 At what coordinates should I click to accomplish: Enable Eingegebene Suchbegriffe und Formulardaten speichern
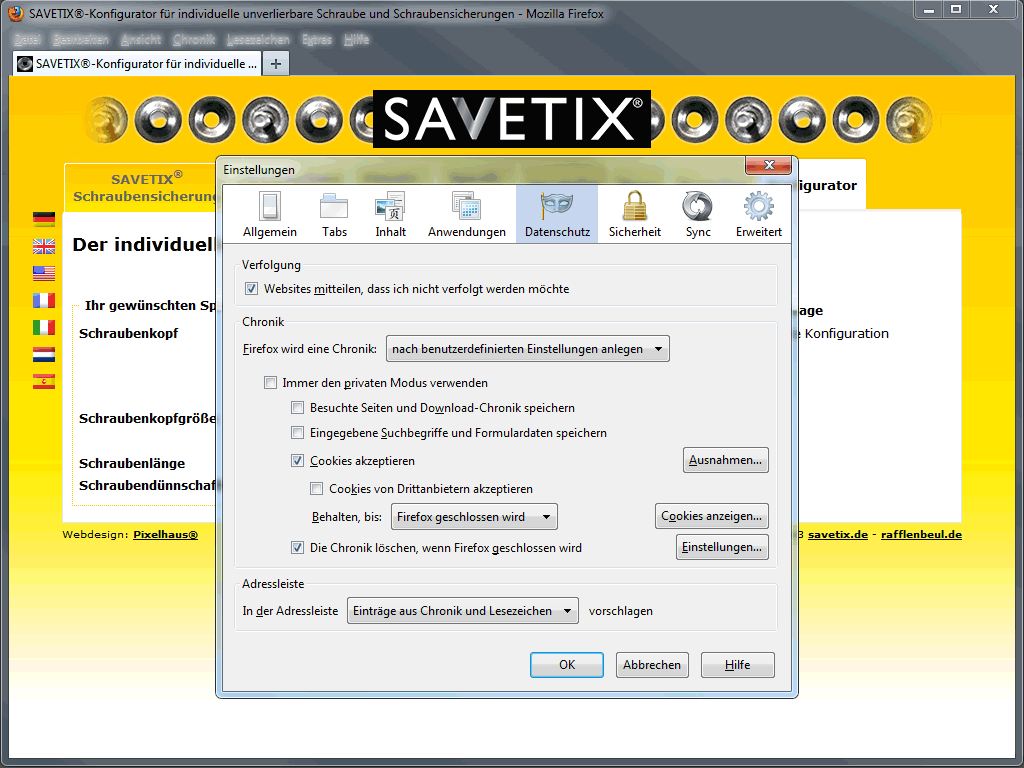coord(298,432)
